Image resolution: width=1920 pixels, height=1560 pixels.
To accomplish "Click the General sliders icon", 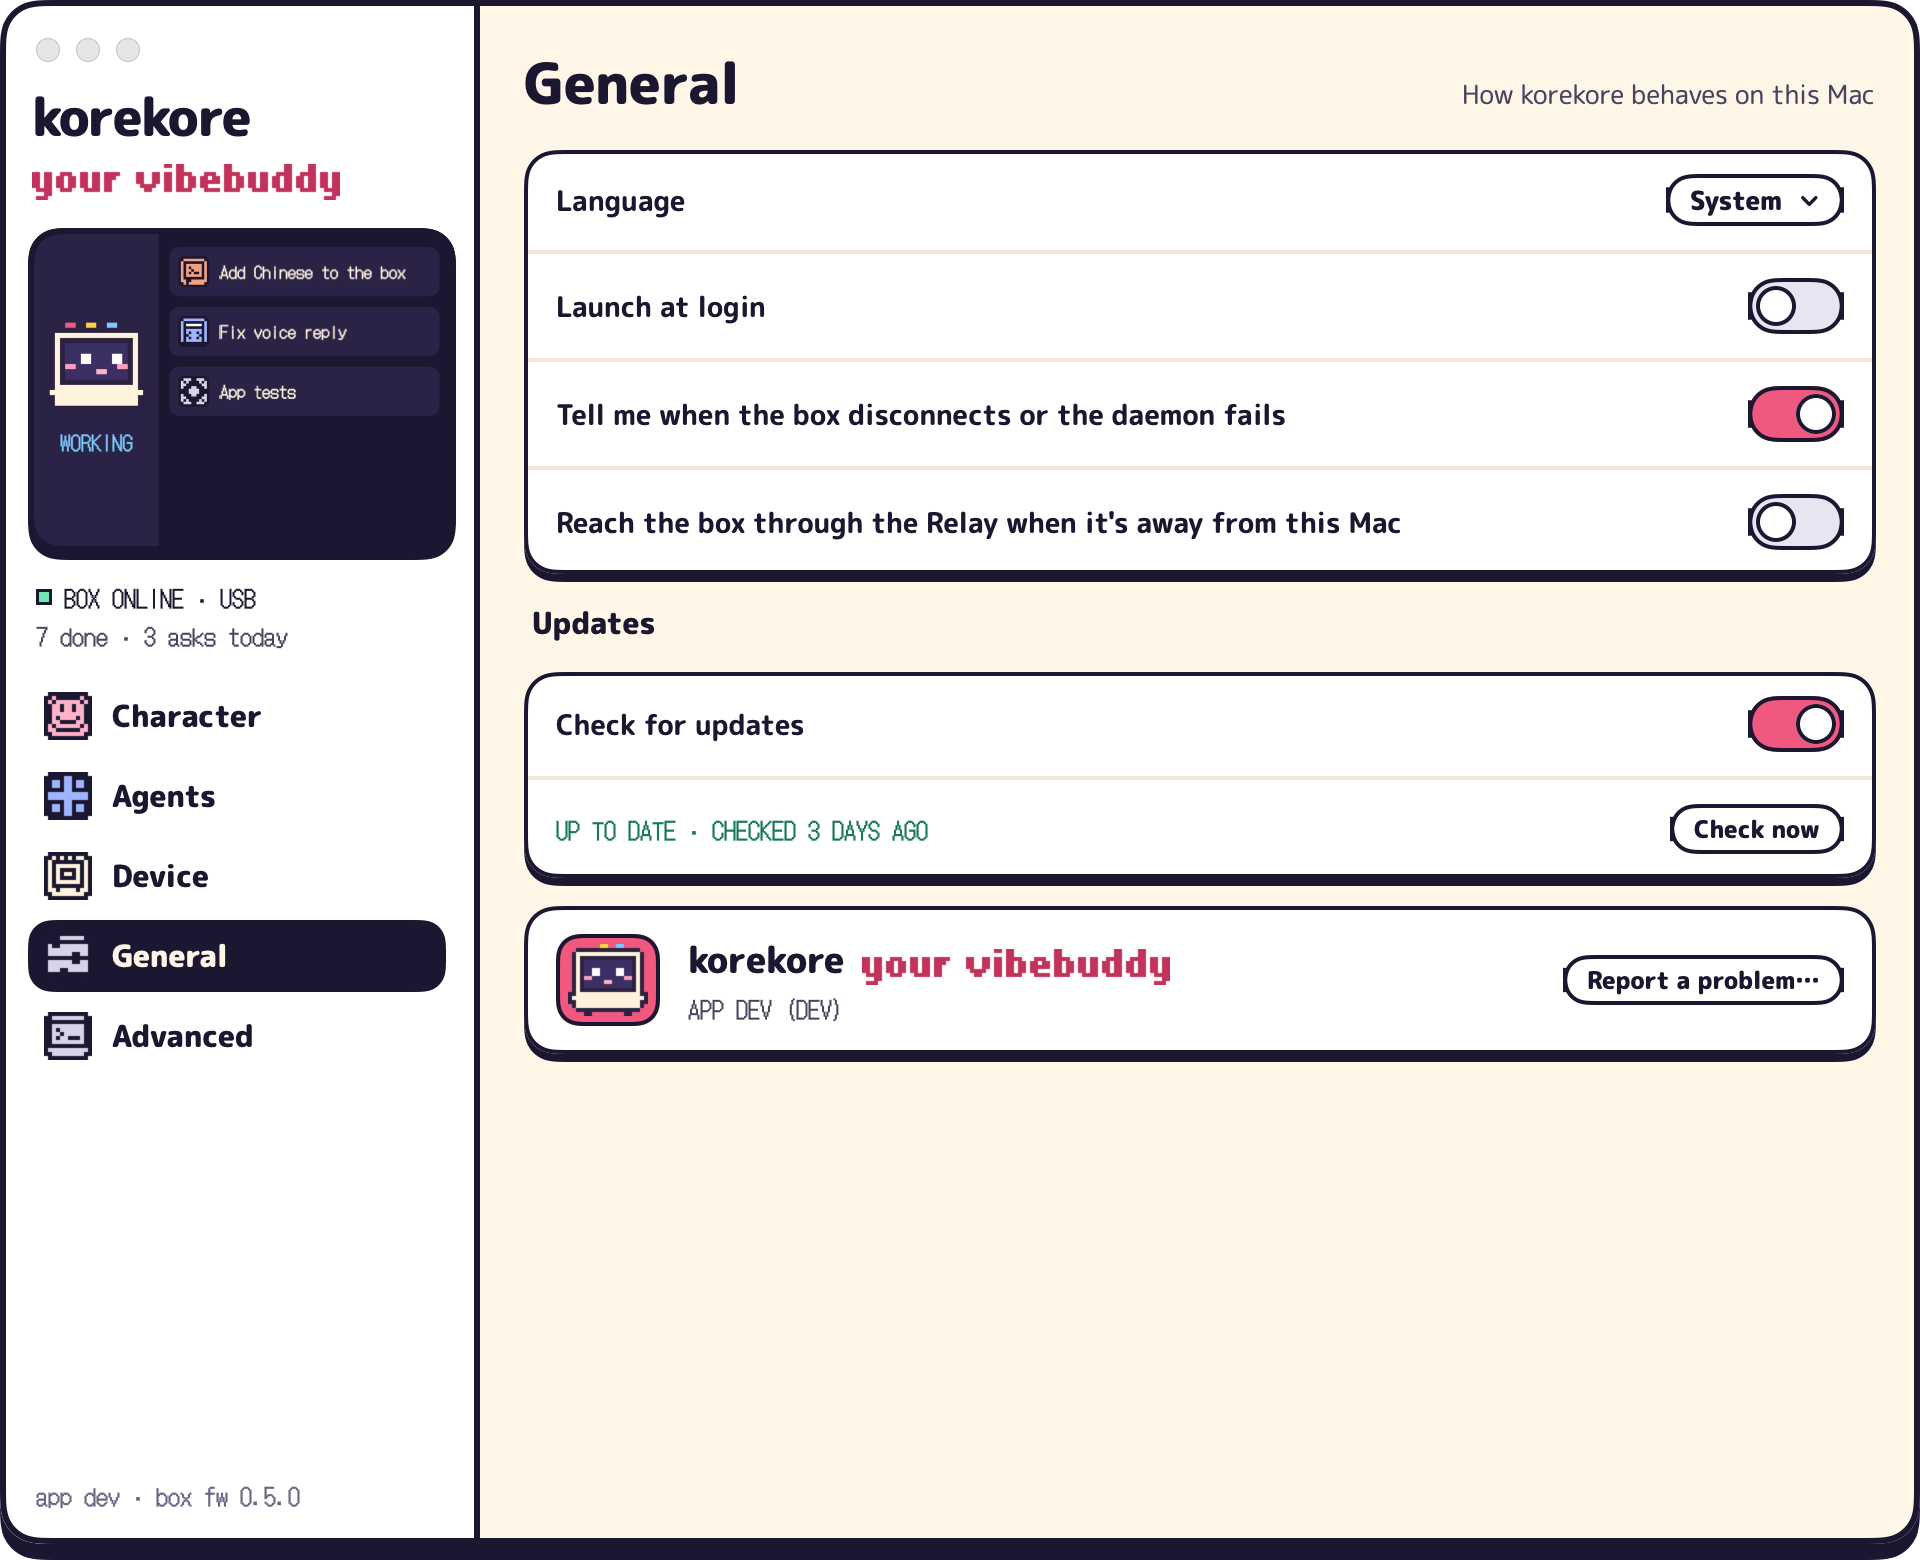I will click(68, 956).
